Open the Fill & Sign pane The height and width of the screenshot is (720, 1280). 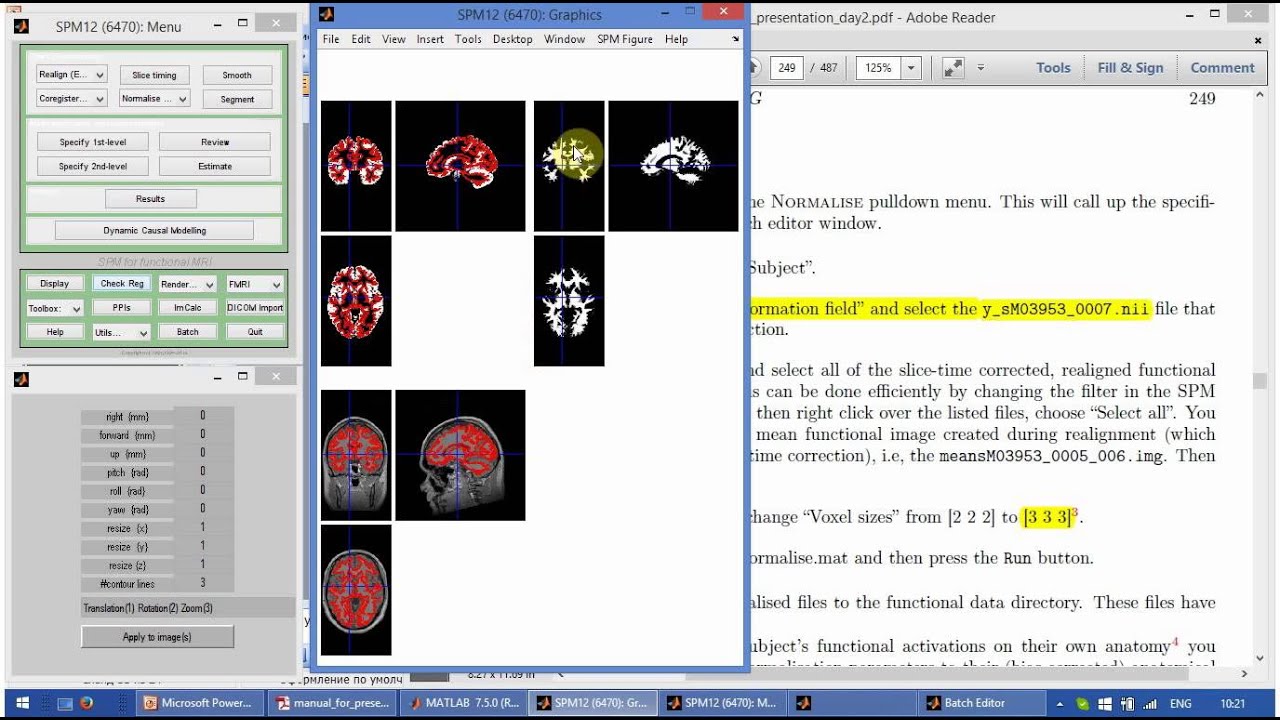click(x=1130, y=68)
